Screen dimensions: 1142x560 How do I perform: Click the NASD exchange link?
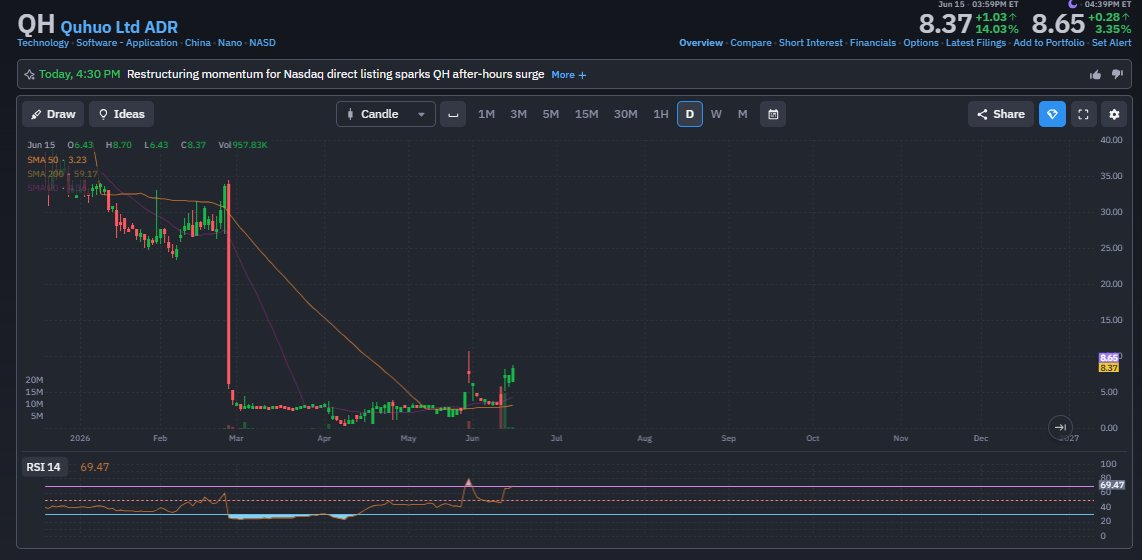[262, 43]
